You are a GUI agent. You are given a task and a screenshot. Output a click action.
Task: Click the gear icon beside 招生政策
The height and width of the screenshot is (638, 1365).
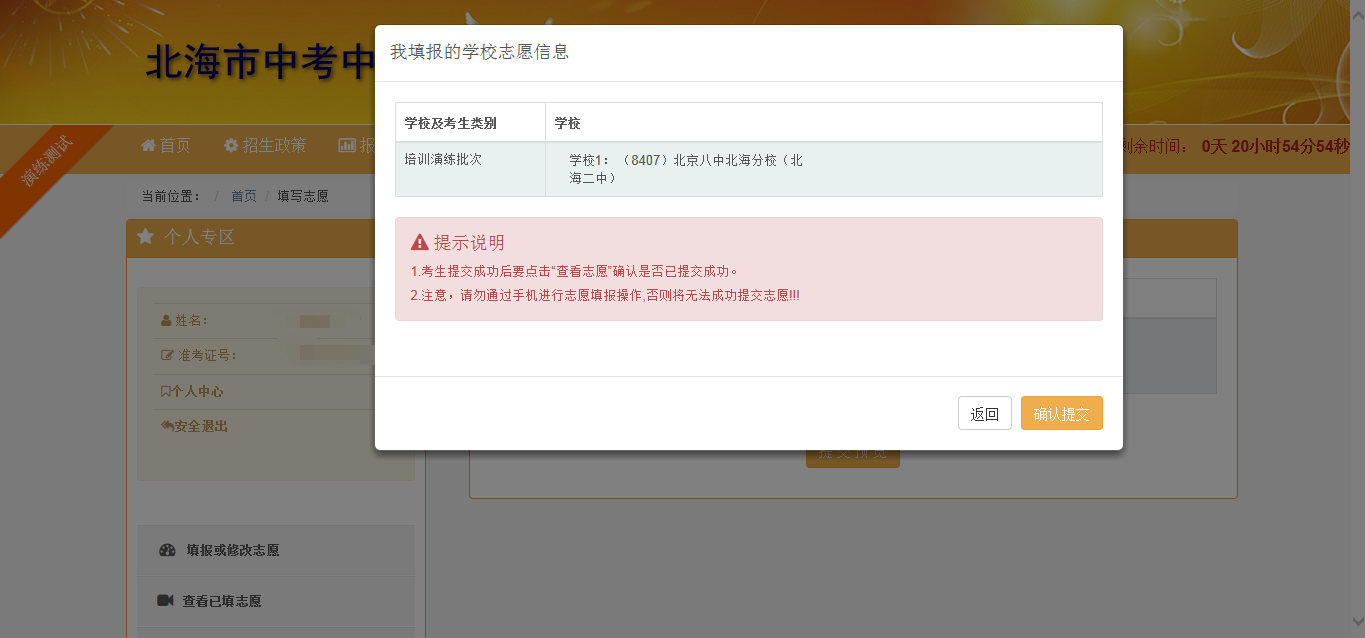(x=231, y=146)
